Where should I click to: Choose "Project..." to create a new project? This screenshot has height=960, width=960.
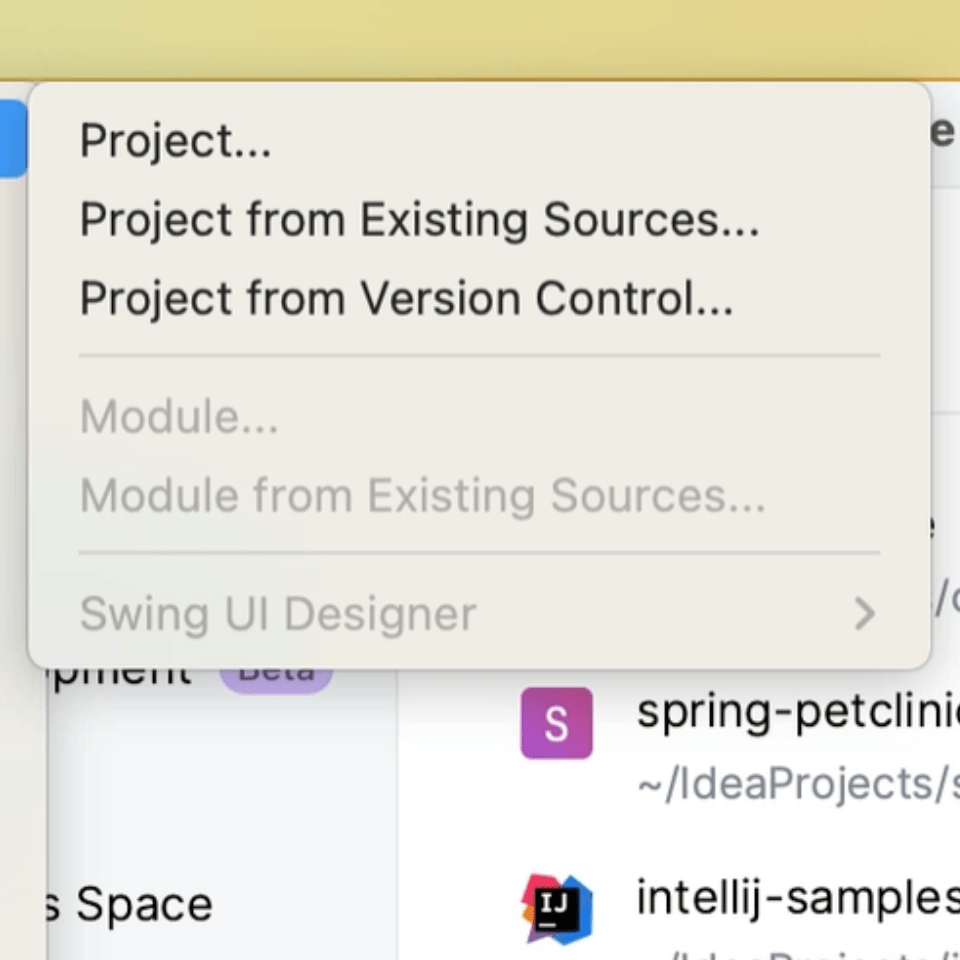[x=175, y=140]
